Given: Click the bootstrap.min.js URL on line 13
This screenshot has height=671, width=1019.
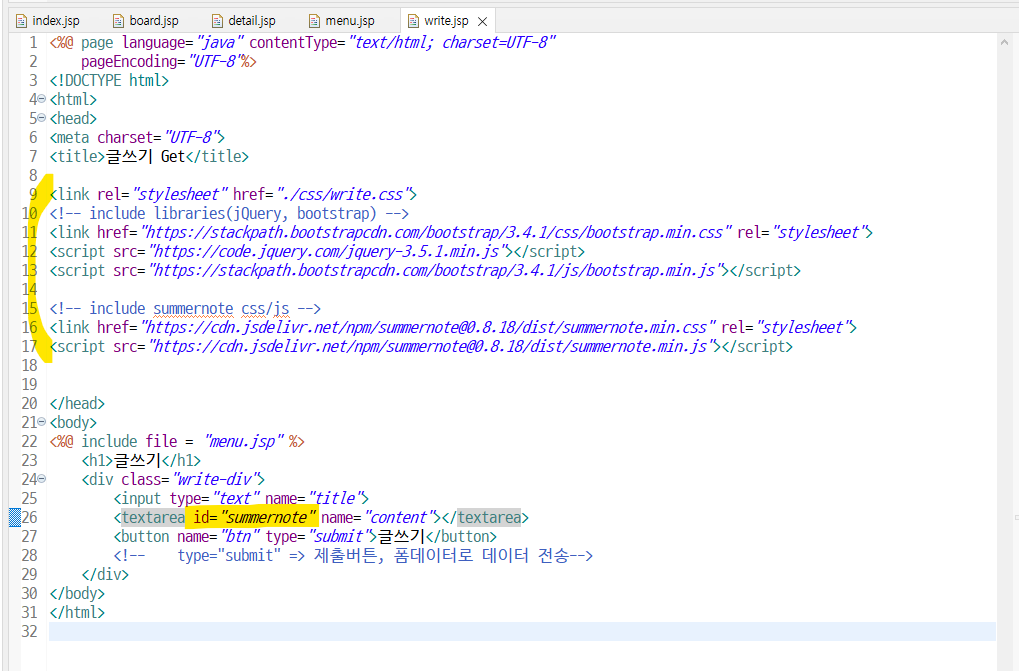Looking at the screenshot, I should [437, 270].
